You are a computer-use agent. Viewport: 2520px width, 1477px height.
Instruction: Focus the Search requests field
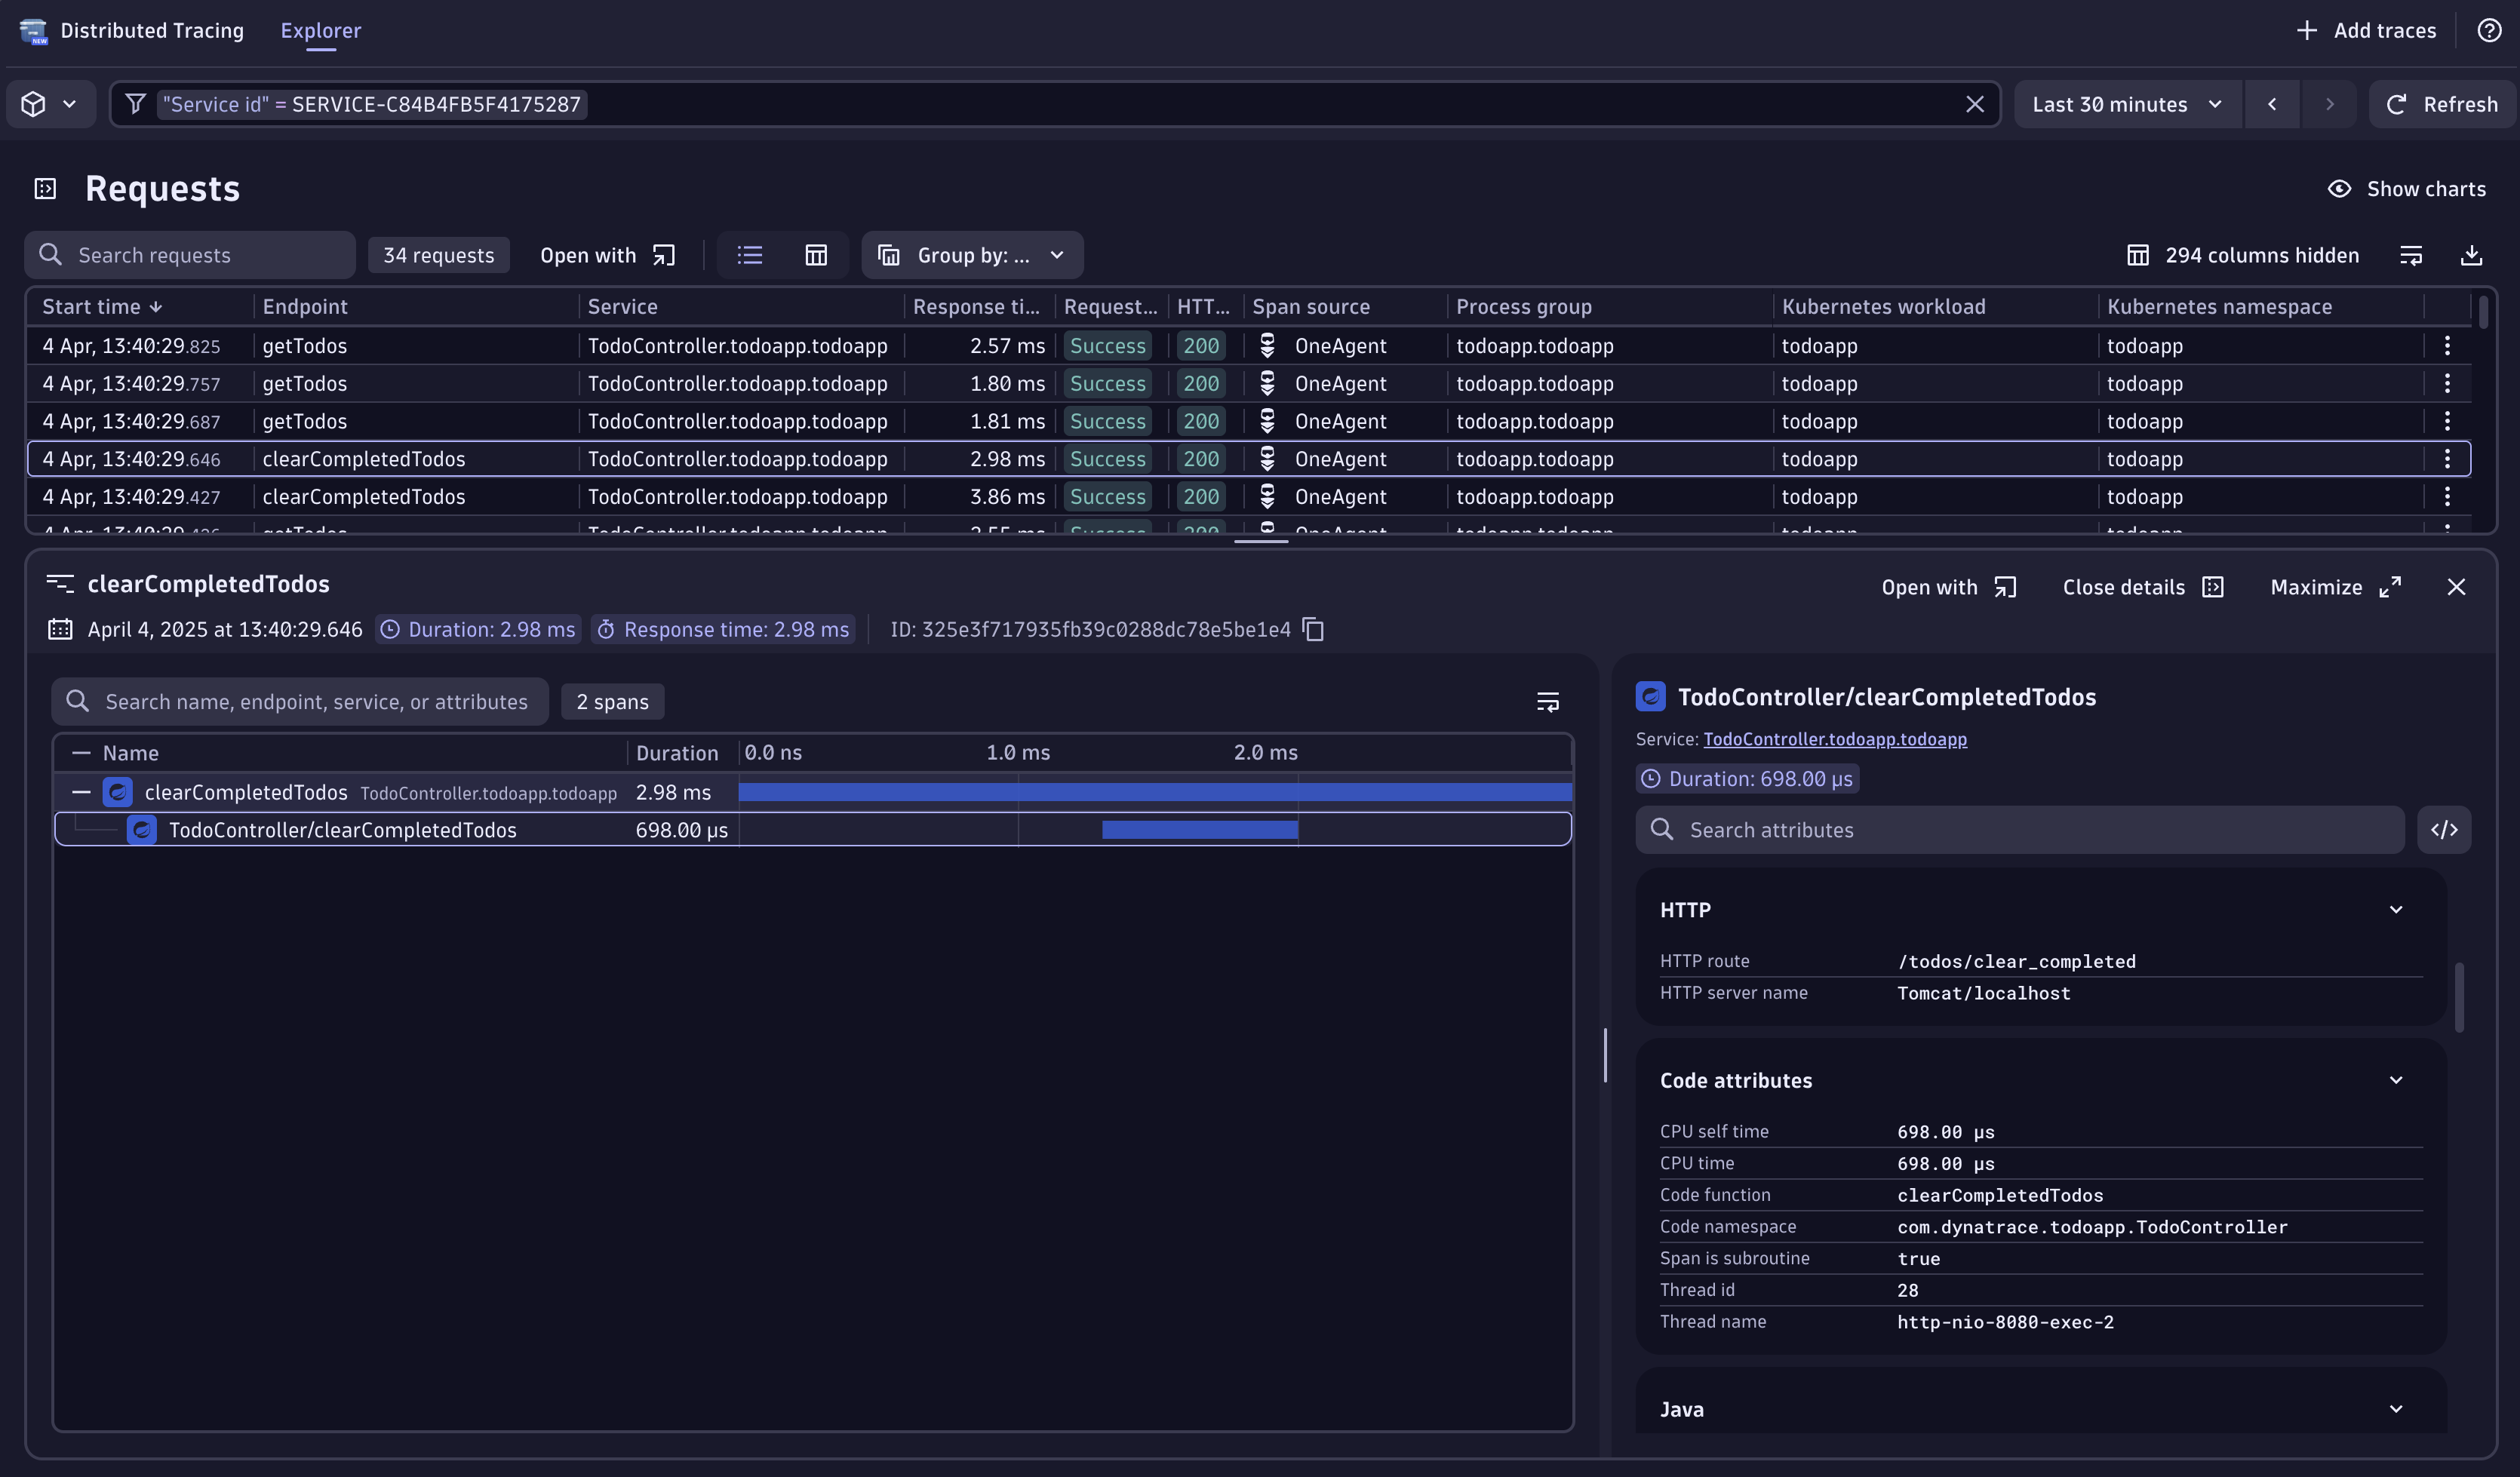click(x=190, y=255)
